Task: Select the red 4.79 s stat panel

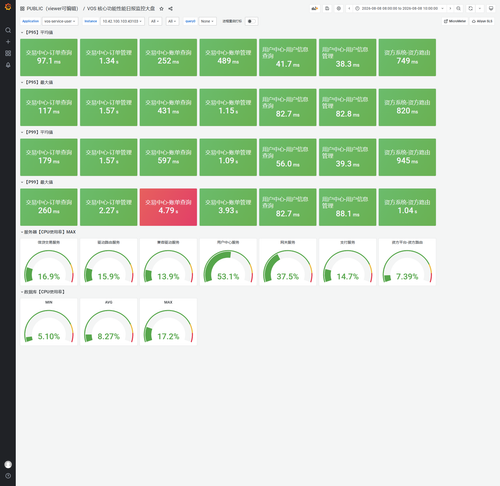Action: [168, 207]
